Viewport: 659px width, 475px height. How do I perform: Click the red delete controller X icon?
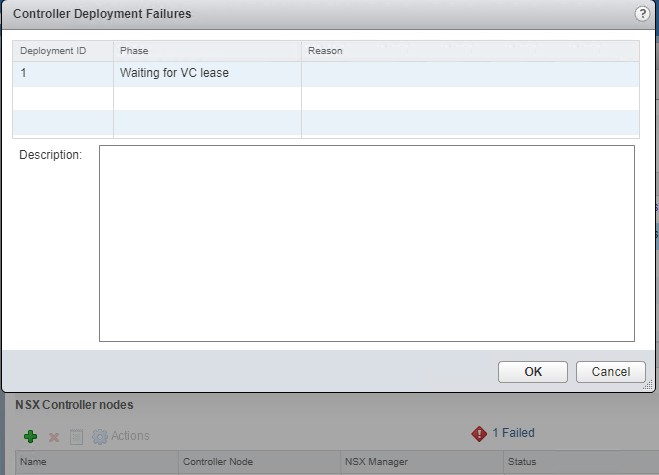(x=54, y=437)
